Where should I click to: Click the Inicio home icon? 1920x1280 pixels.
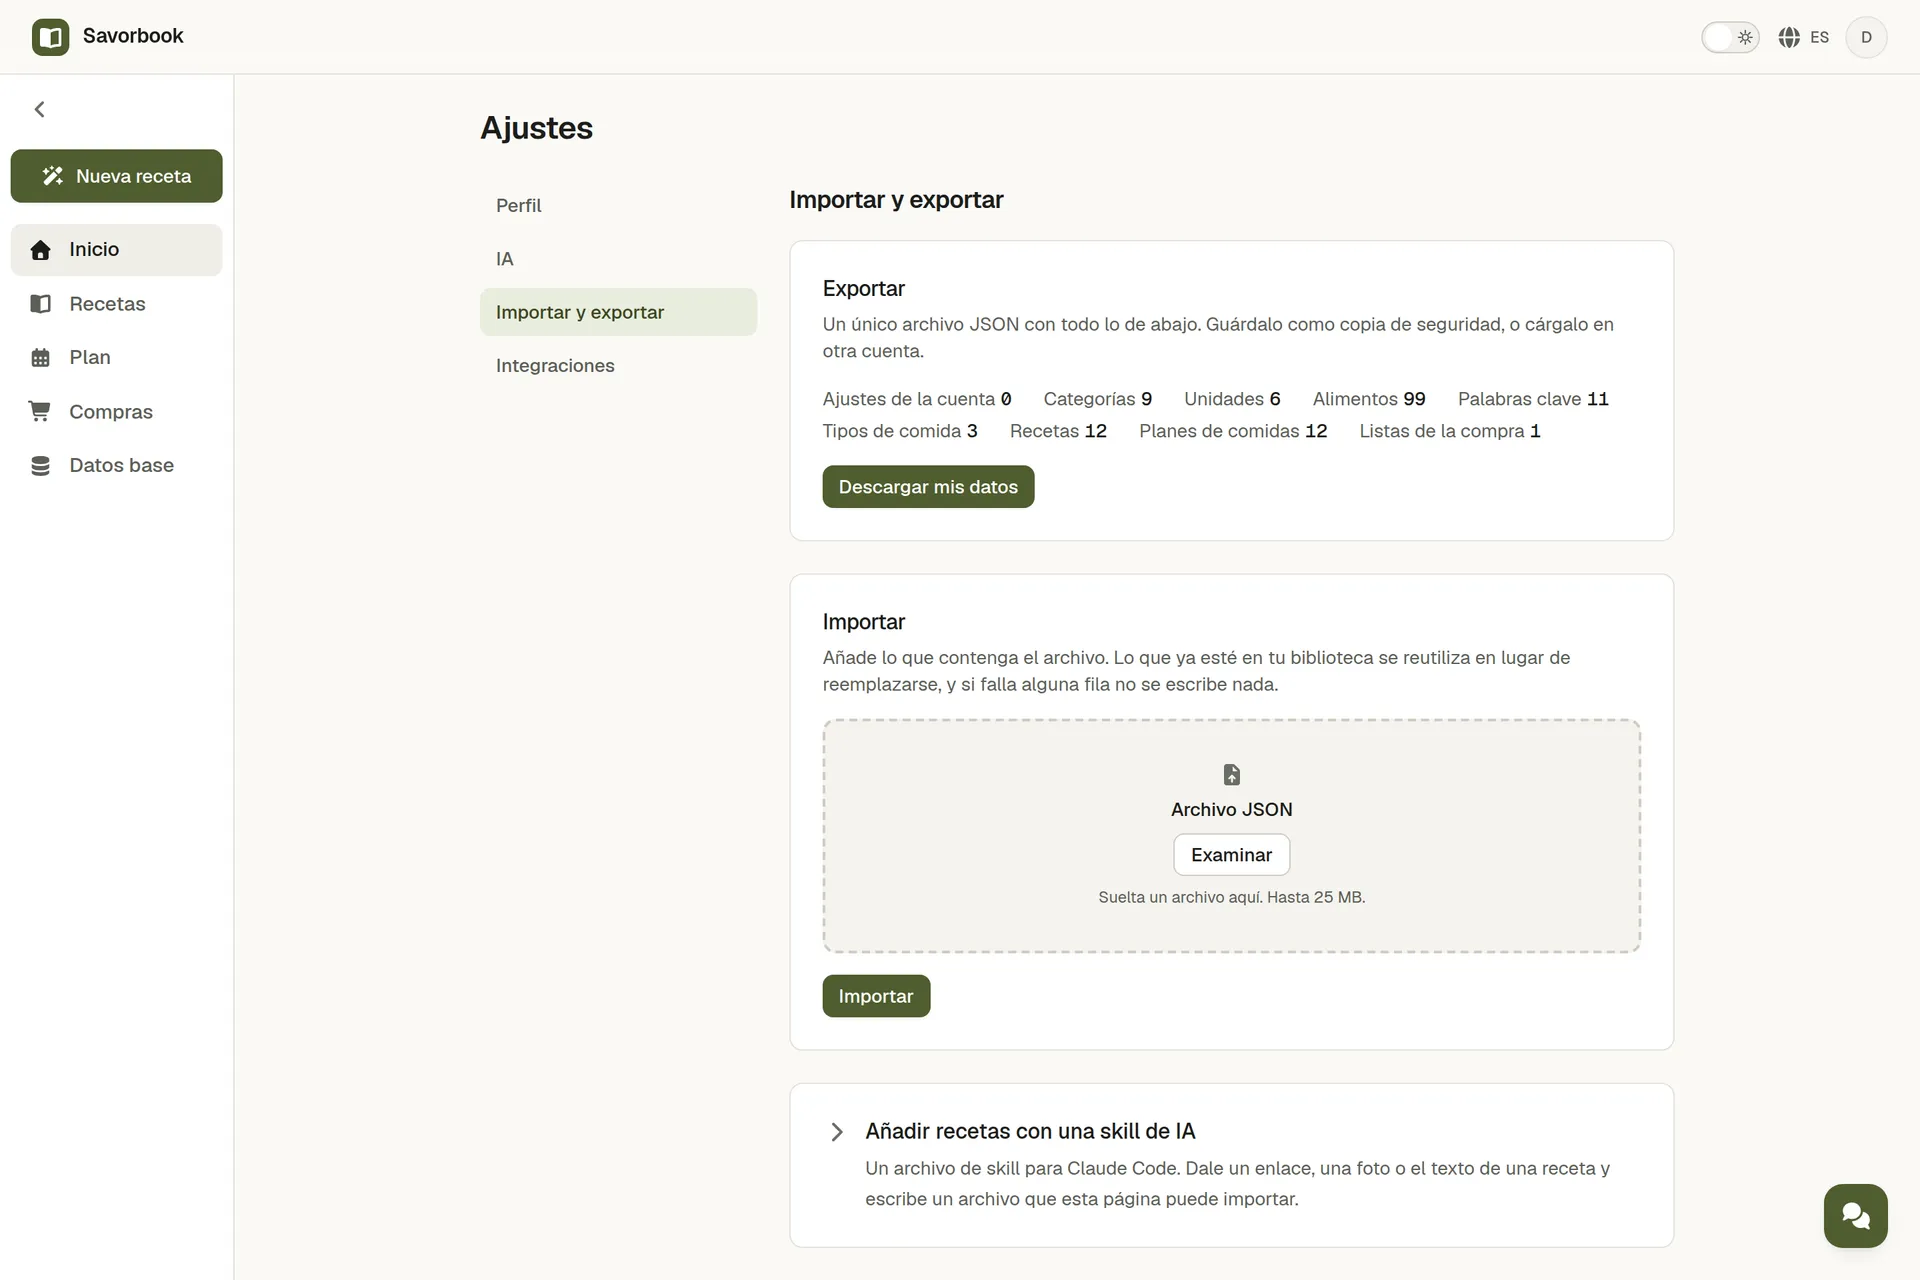click(40, 250)
